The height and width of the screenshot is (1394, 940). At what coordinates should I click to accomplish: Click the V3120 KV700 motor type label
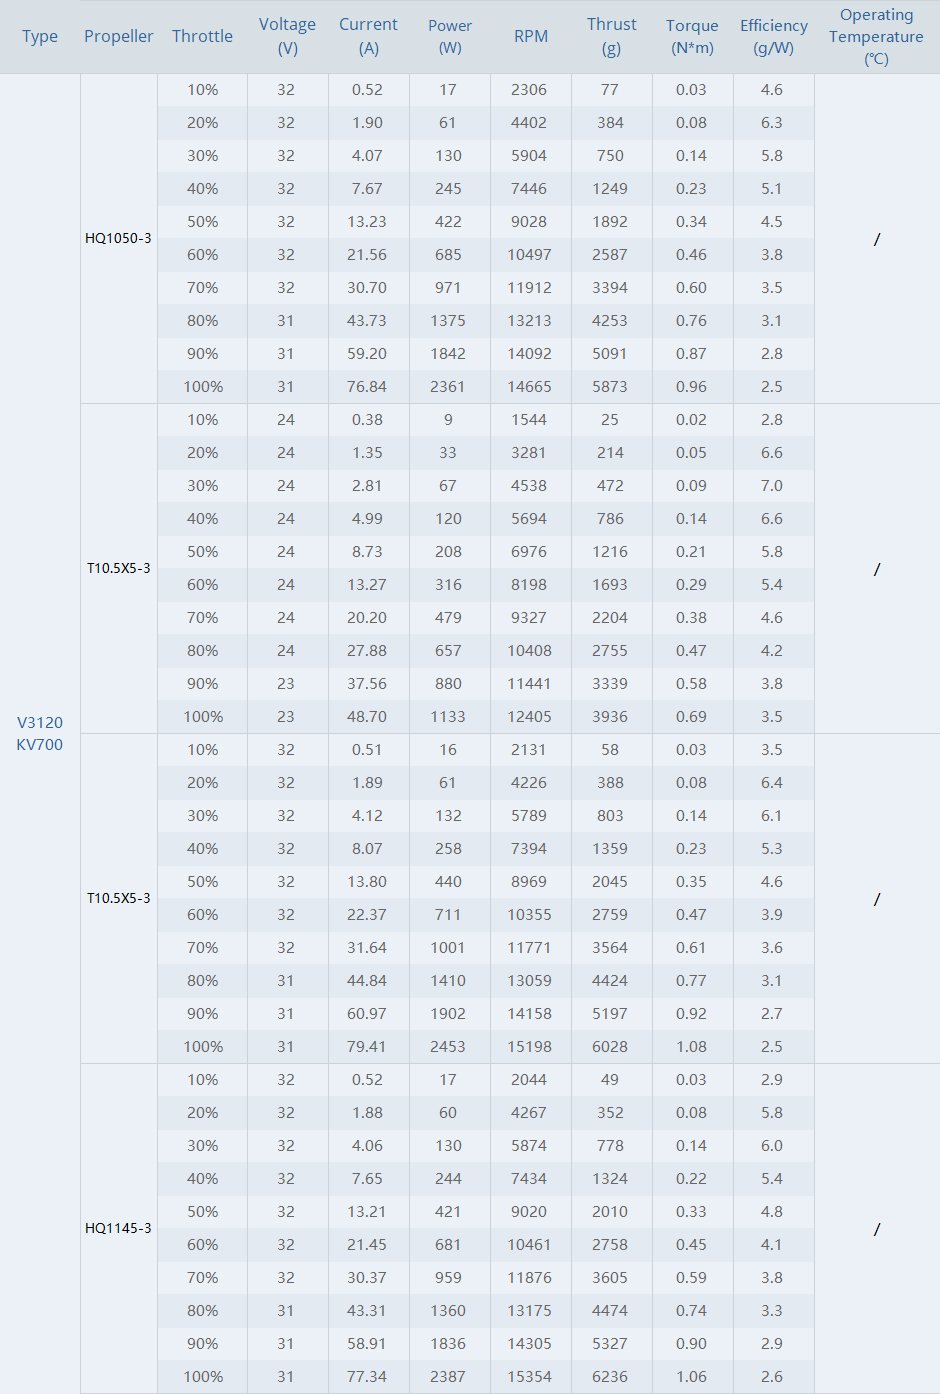click(x=40, y=733)
